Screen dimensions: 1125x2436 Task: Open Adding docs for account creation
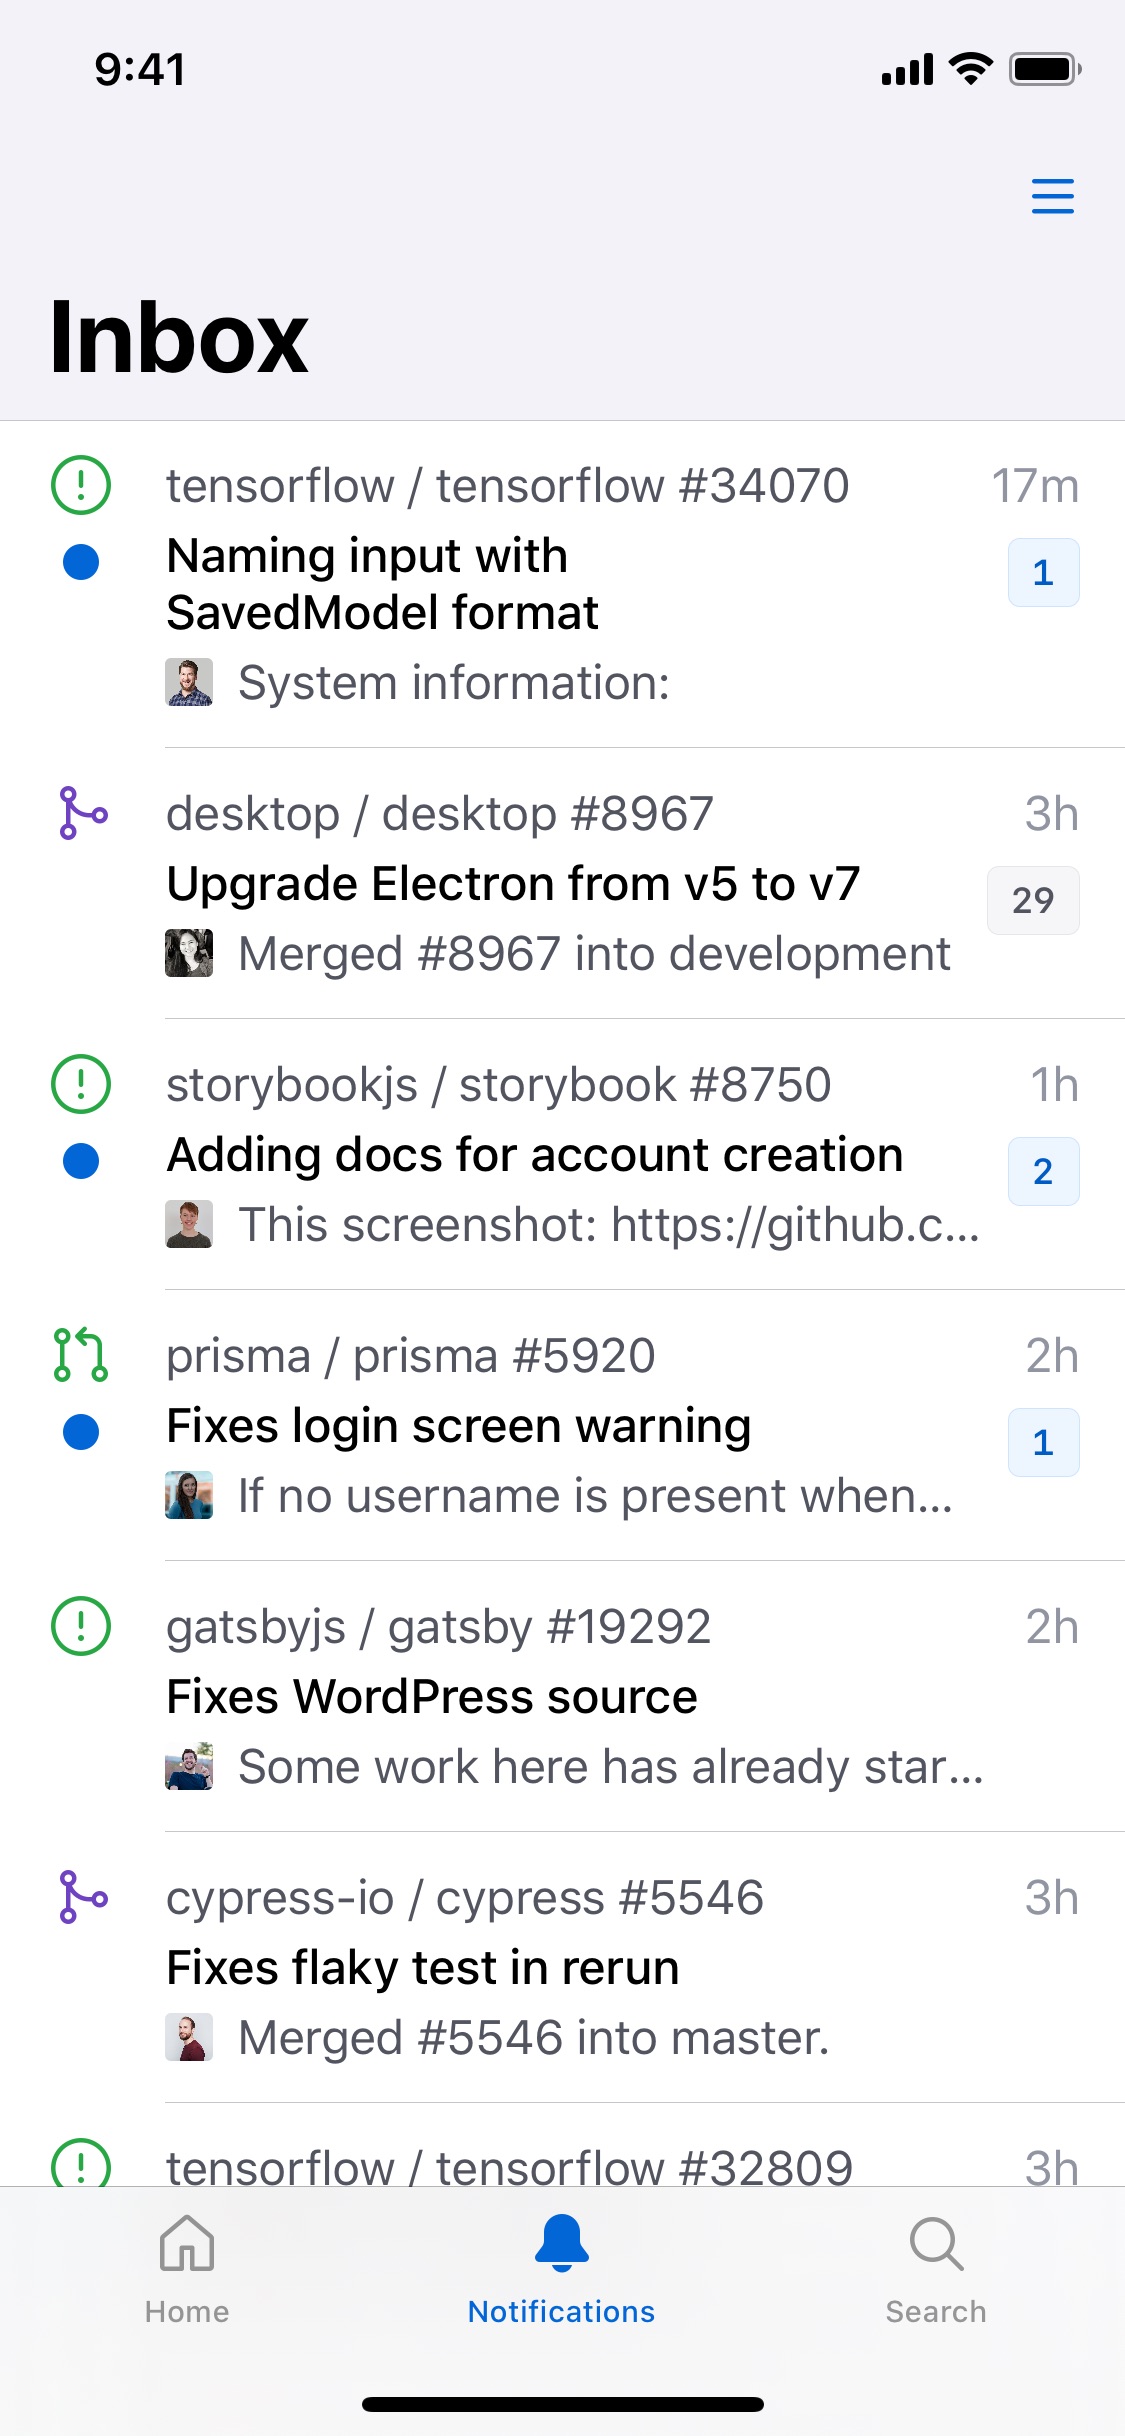535,1154
